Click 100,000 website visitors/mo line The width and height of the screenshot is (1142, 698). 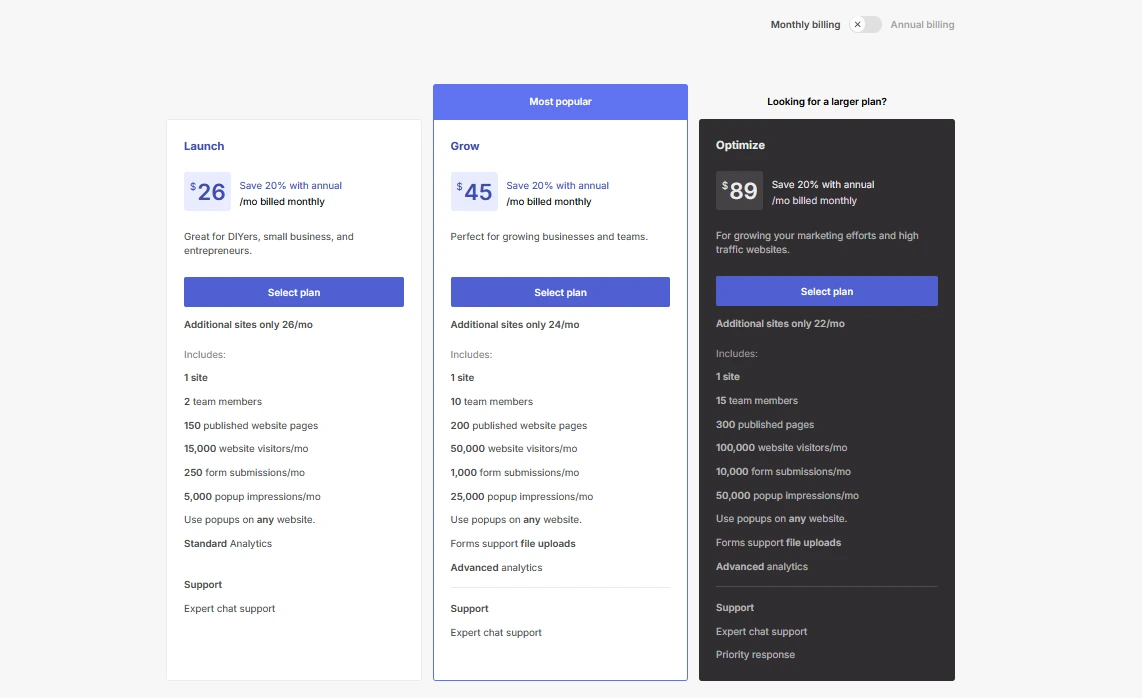781,448
